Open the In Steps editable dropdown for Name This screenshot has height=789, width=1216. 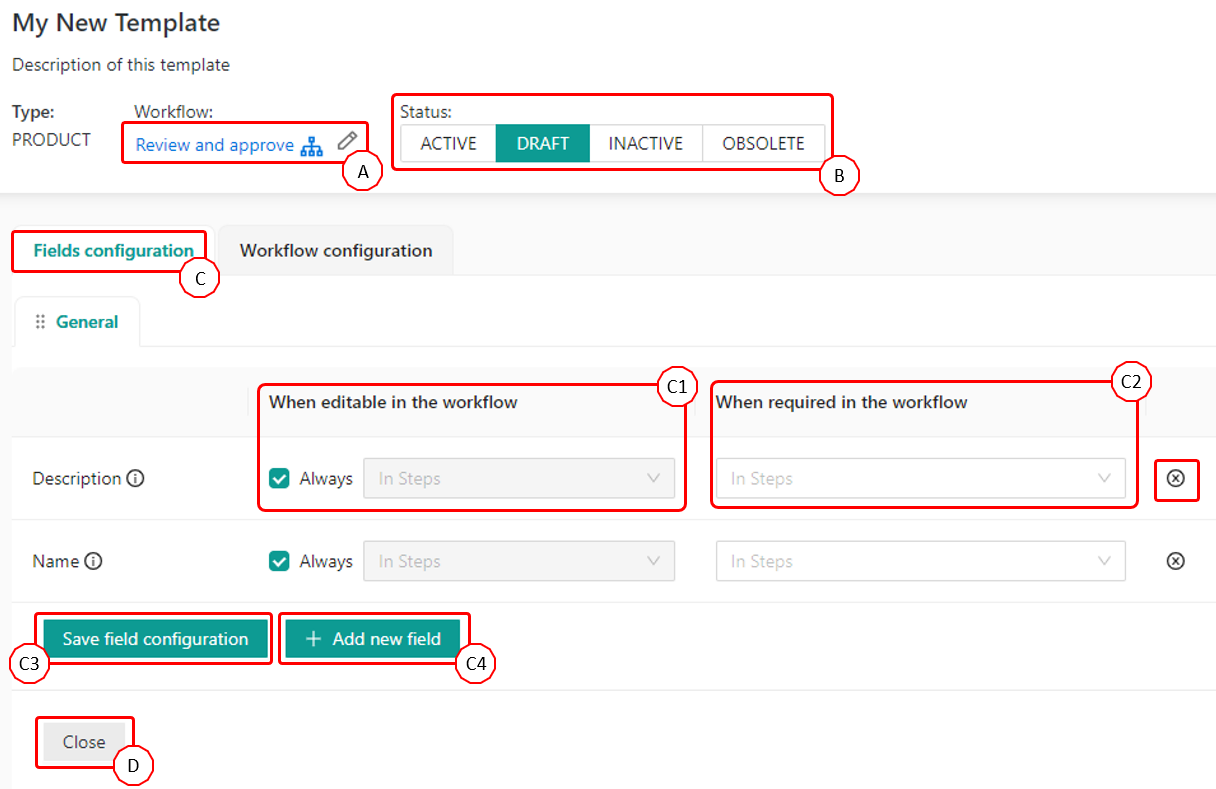click(520, 561)
